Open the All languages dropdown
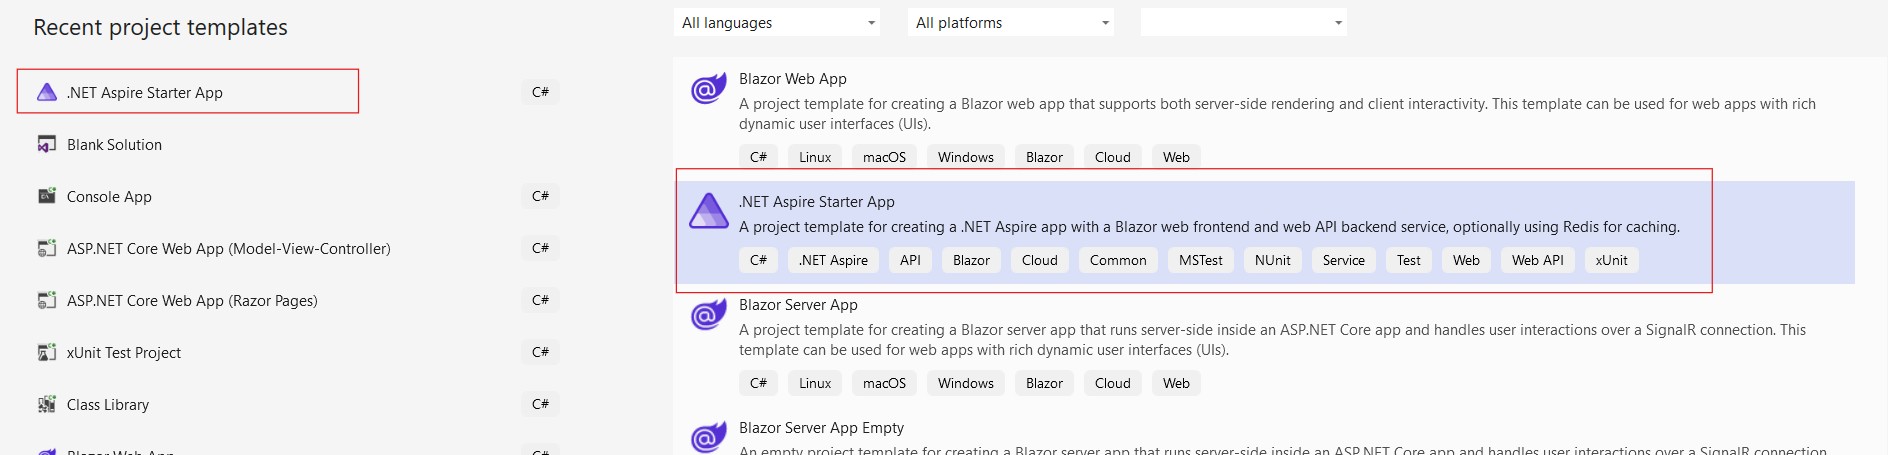 click(777, 23)
